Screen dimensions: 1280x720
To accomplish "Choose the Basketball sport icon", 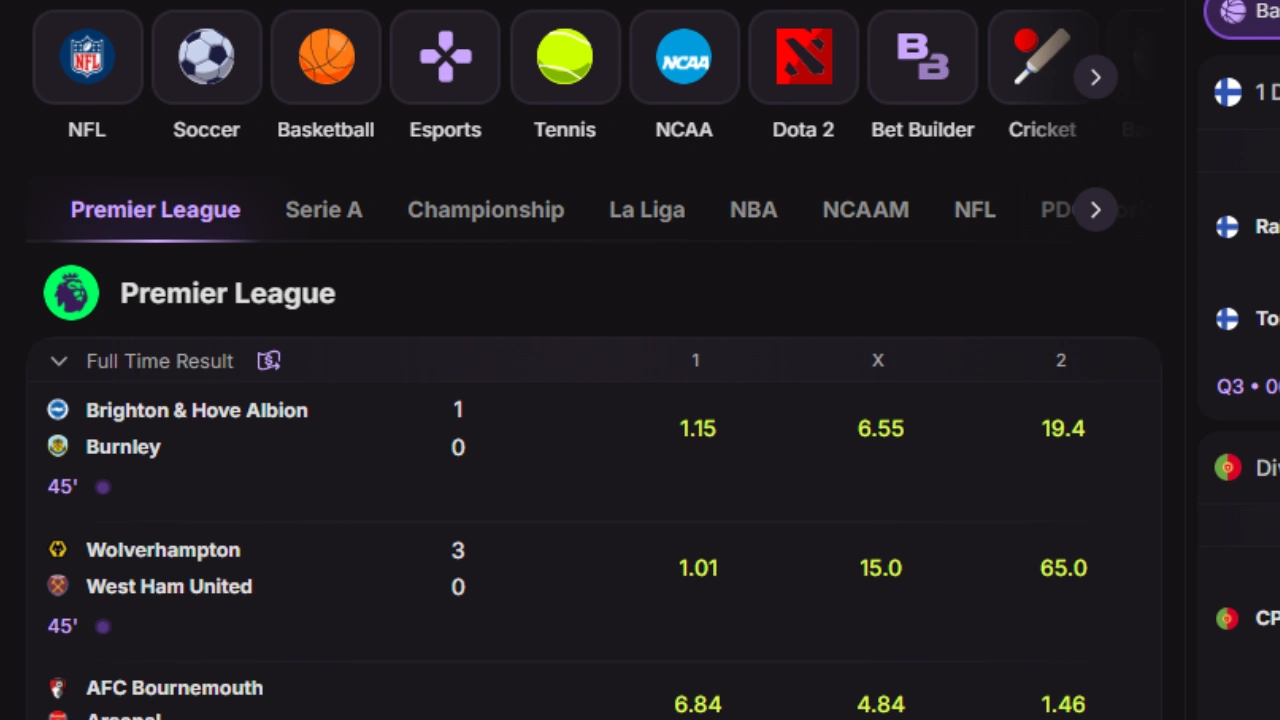I will pos(326,57).
